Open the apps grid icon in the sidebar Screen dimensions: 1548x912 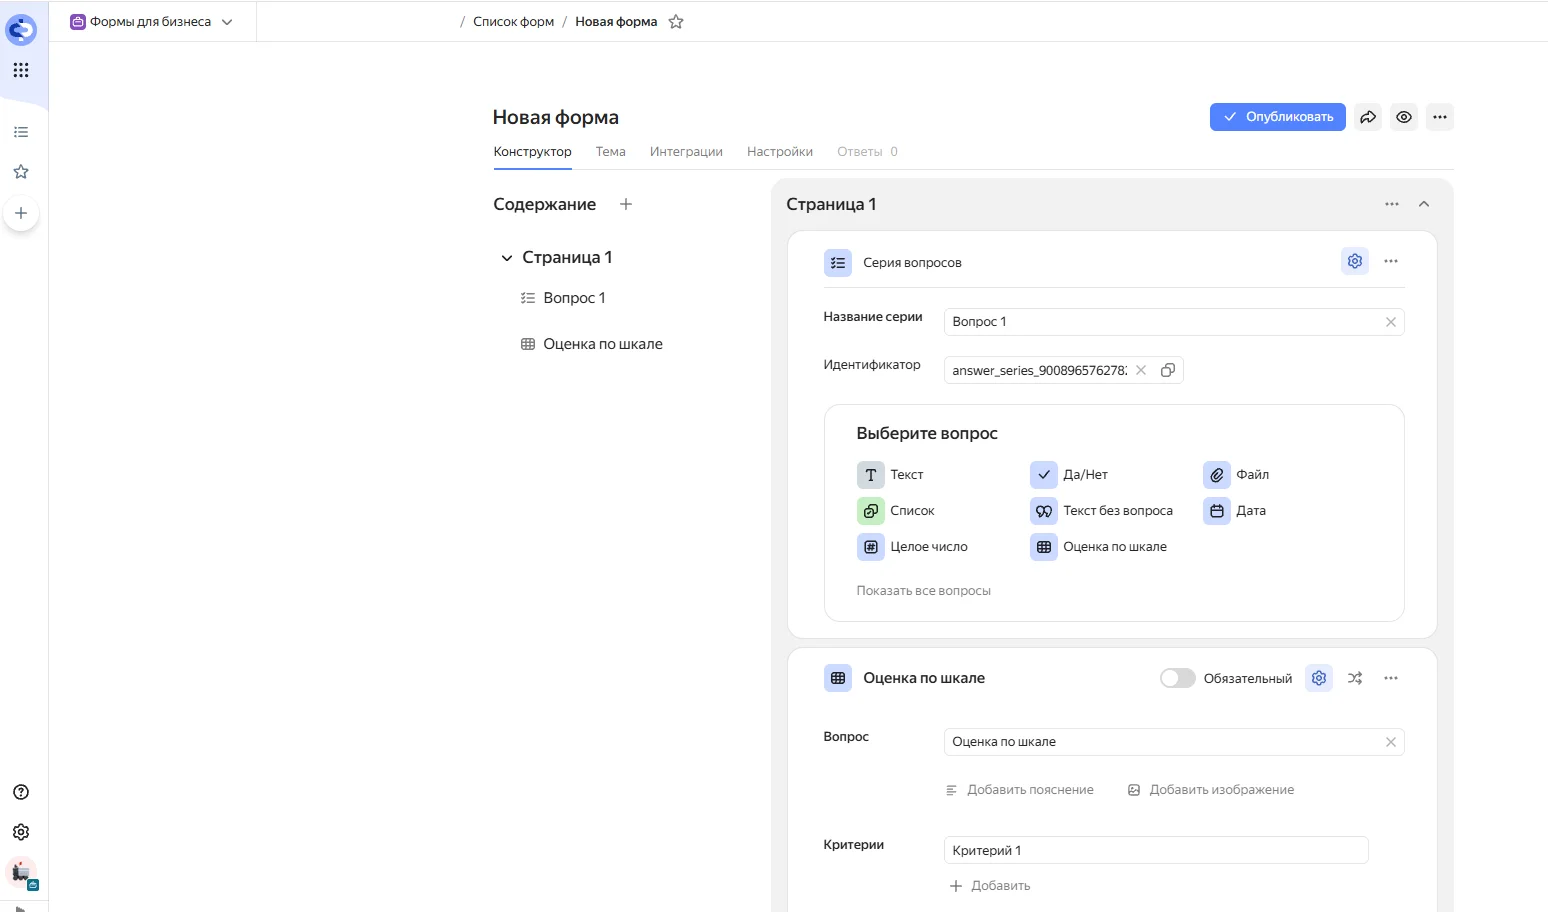point(21,70)
